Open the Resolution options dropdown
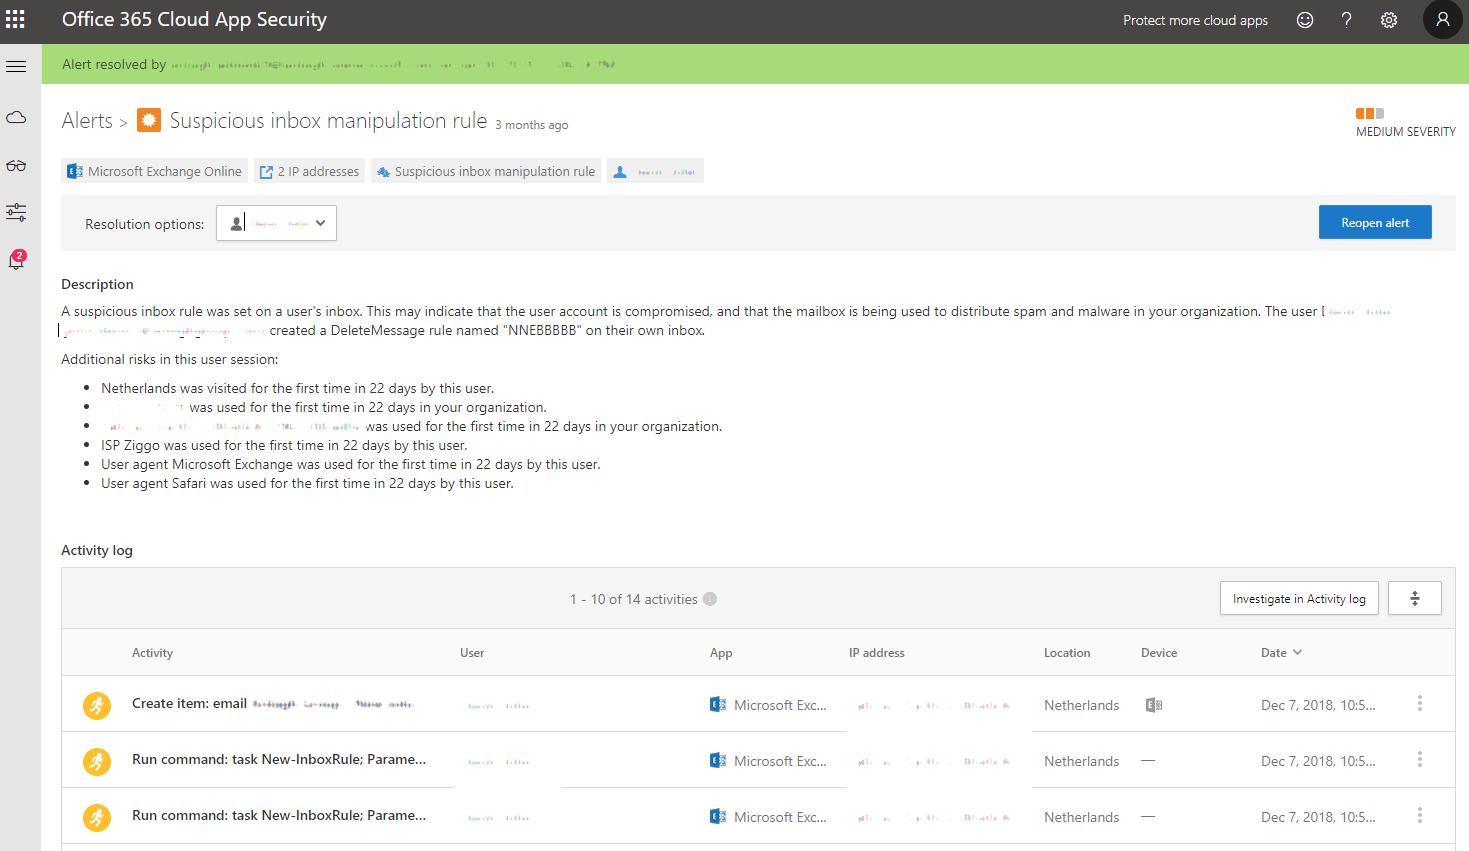 pyautogui.click(x=276, y=223)
